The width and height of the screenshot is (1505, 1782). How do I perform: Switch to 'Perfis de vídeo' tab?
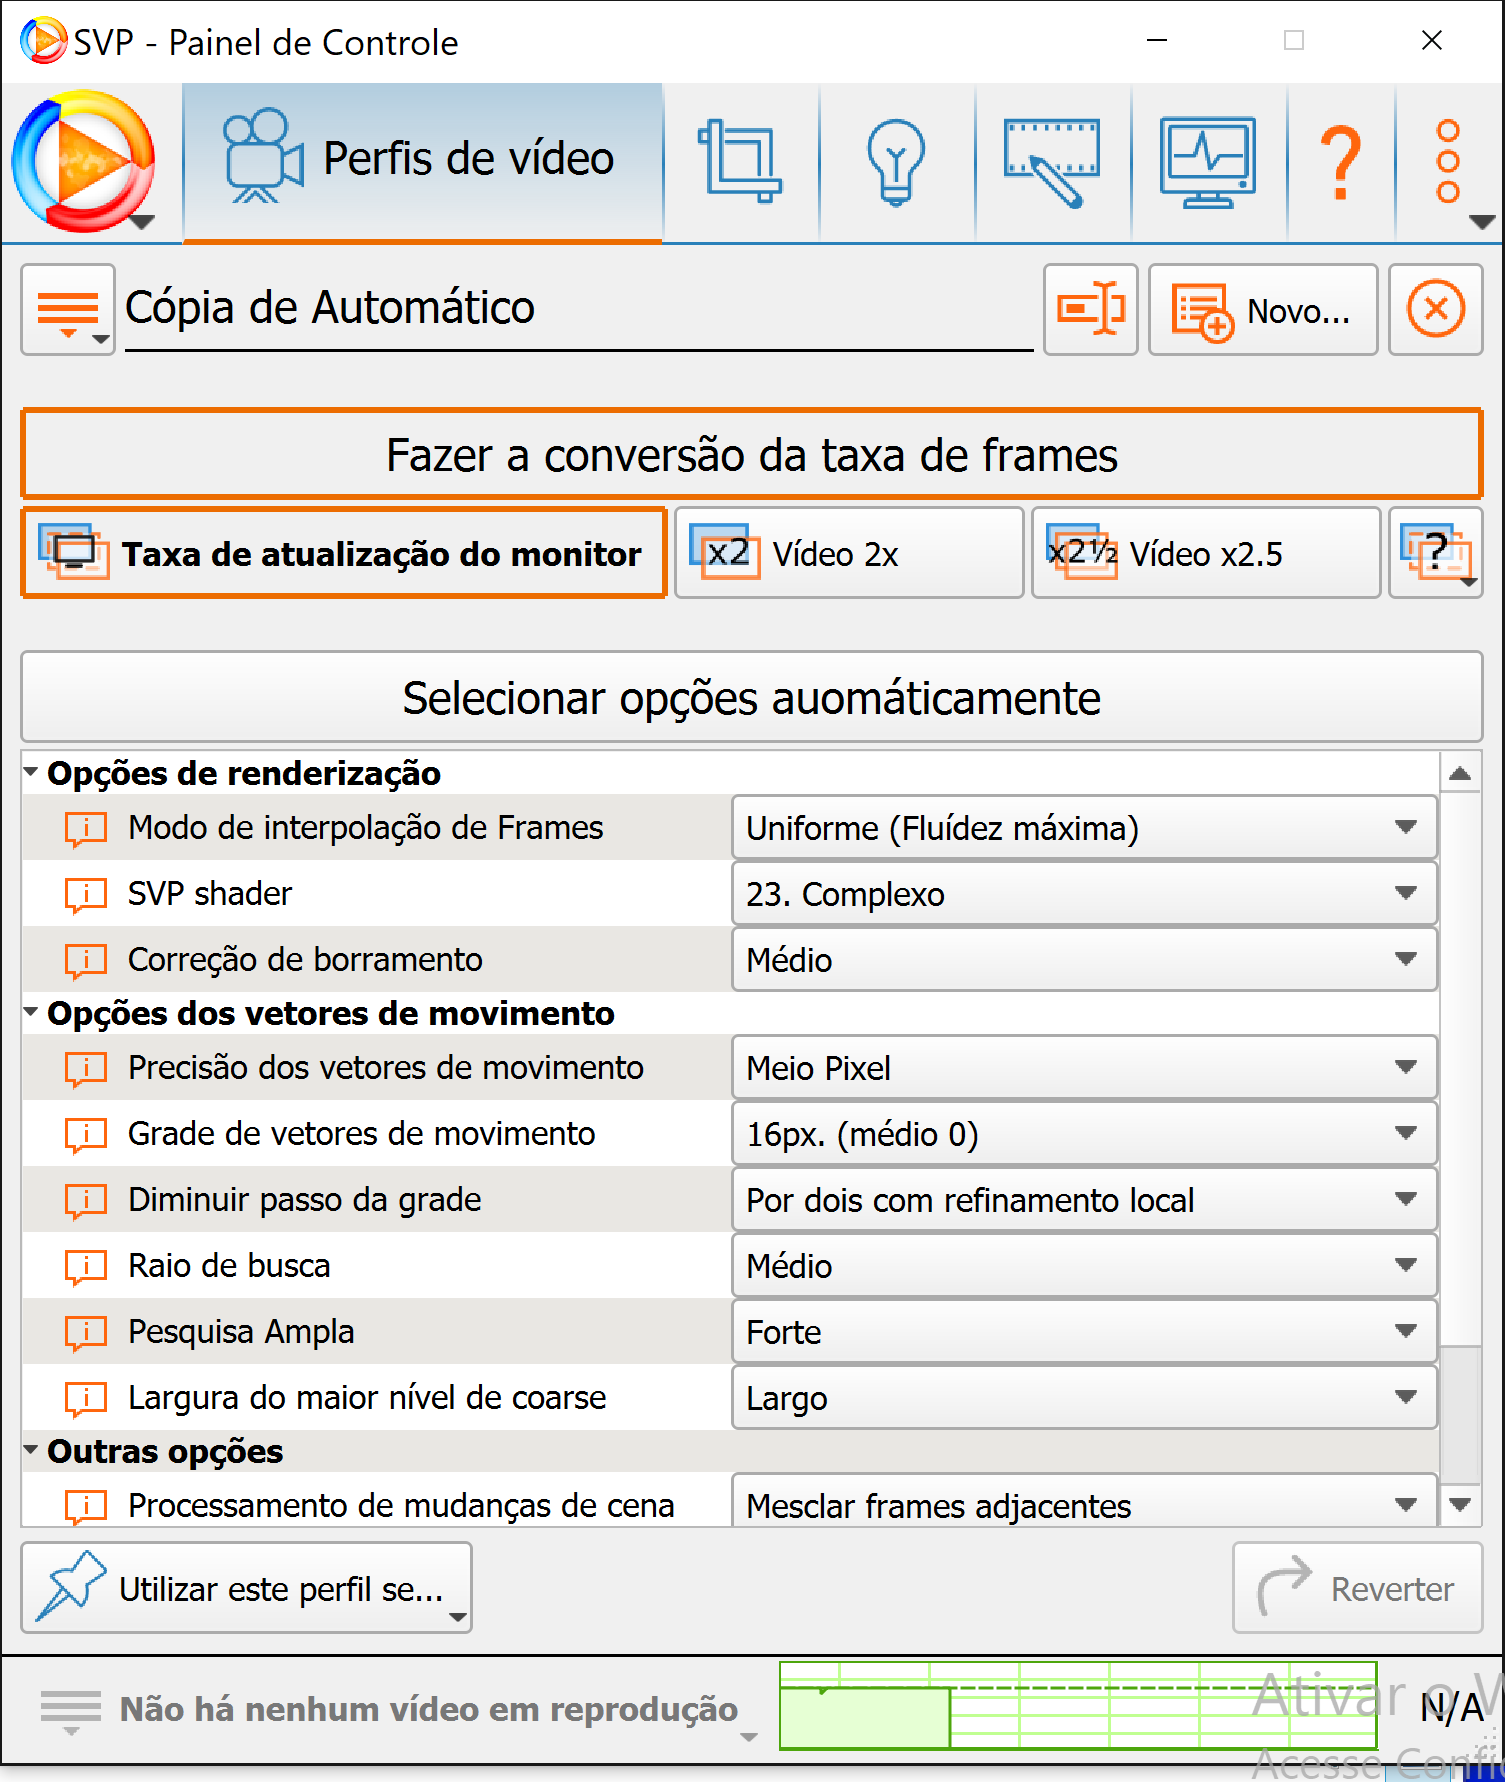pos(422,162)
